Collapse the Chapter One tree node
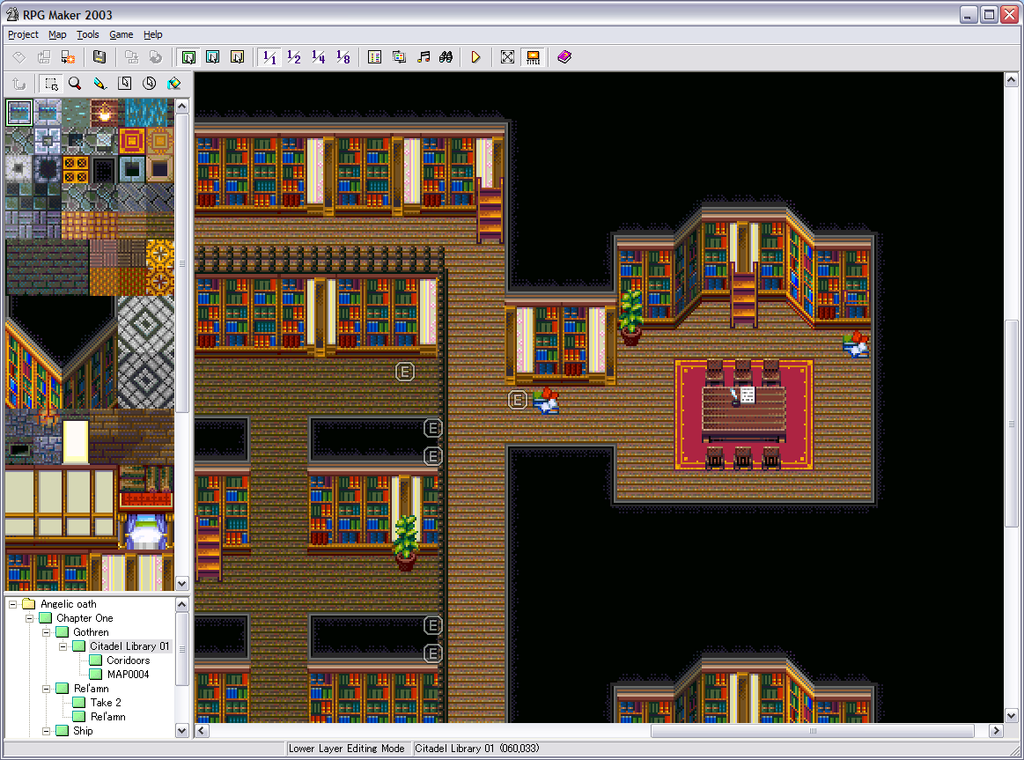 [x=29, y=618]
